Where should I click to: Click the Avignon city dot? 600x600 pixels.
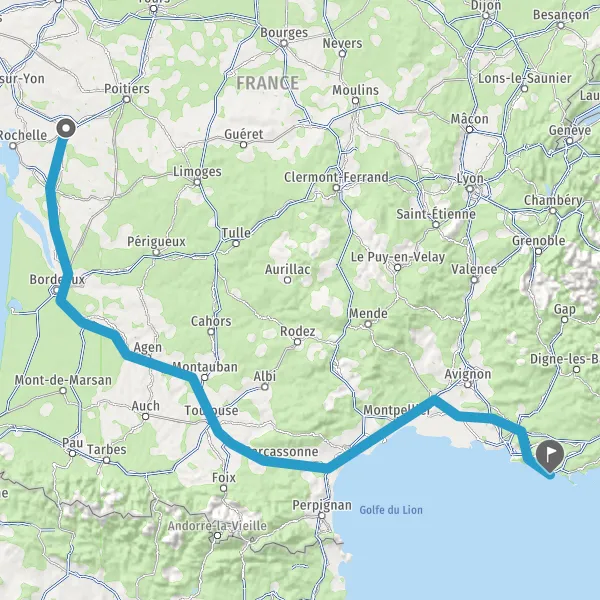point(468,385)
